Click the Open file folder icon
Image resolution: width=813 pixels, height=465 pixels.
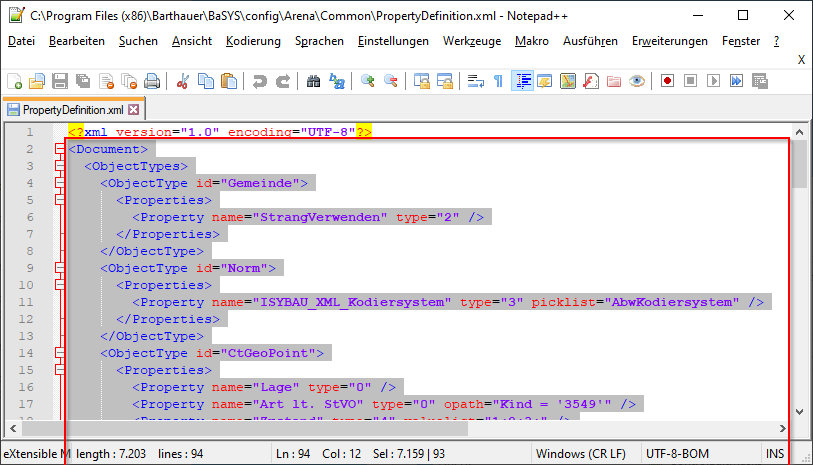[x=36, y=81]
